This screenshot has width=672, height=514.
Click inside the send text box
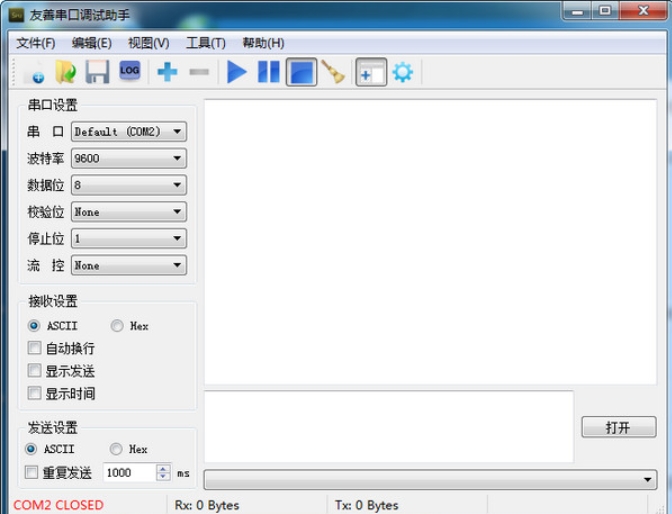(x=389, y=427)
